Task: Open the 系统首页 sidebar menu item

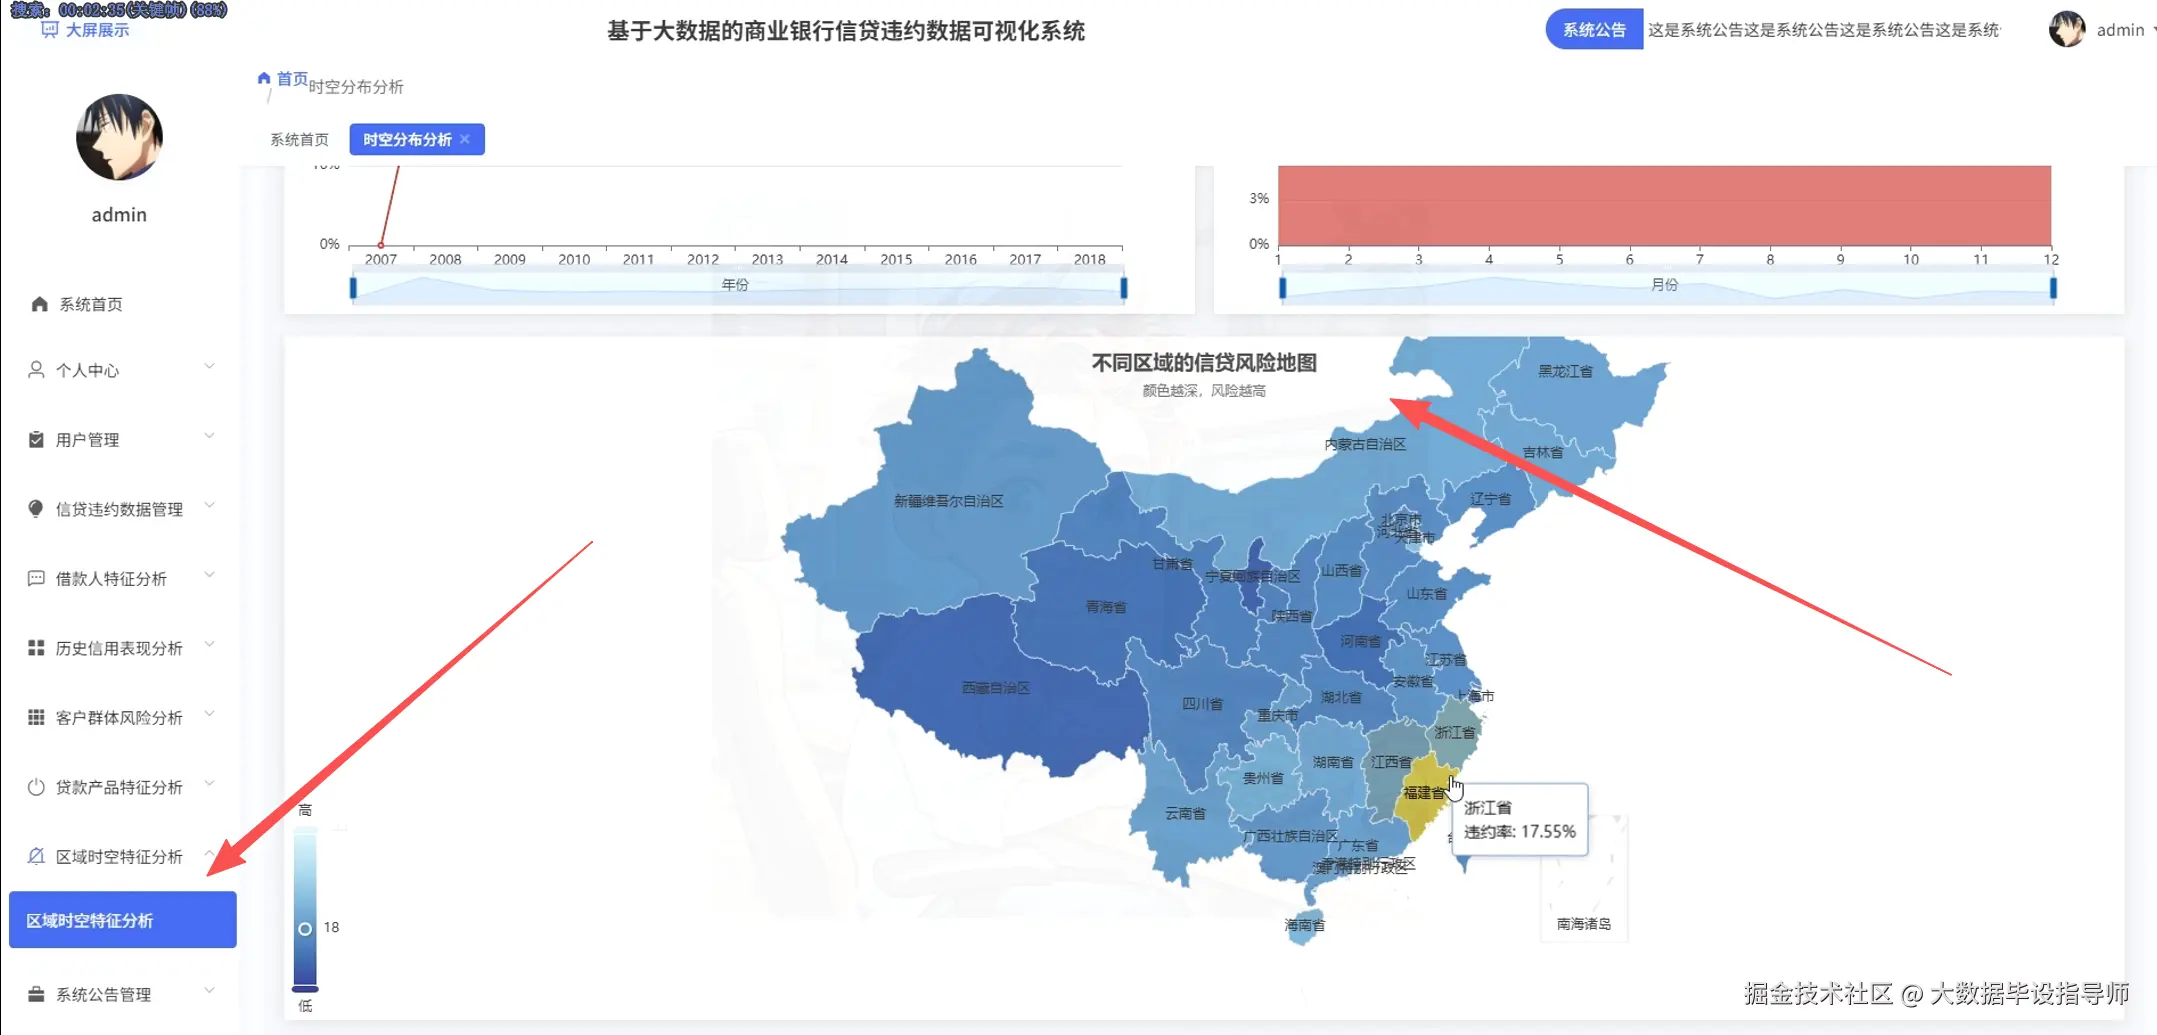Action: tap(120, 304)
